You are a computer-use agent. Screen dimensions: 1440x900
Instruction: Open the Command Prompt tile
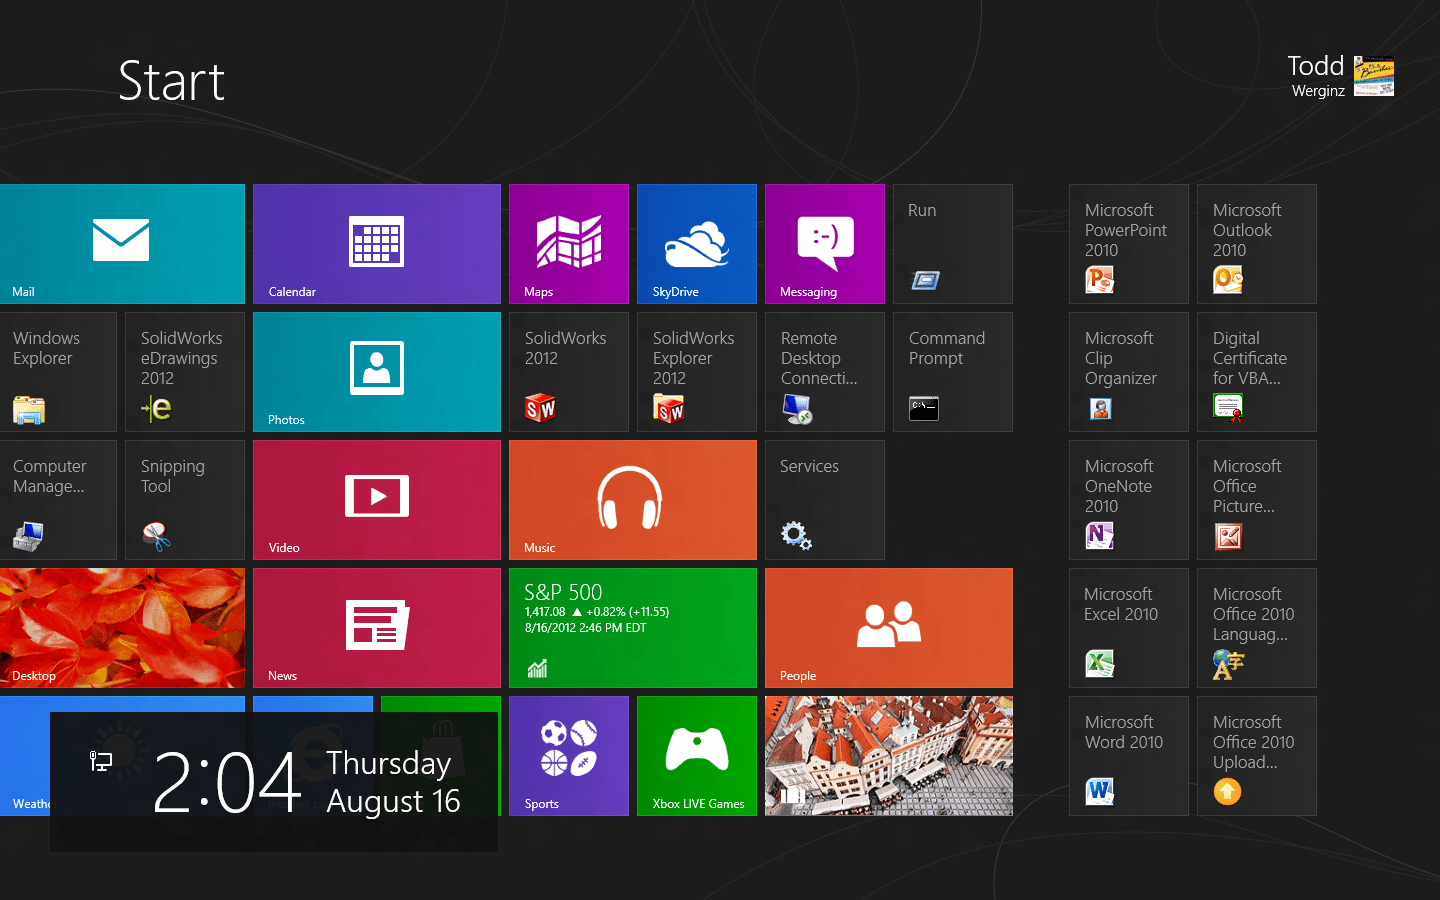pyautogui.click(x=952, y=372)
